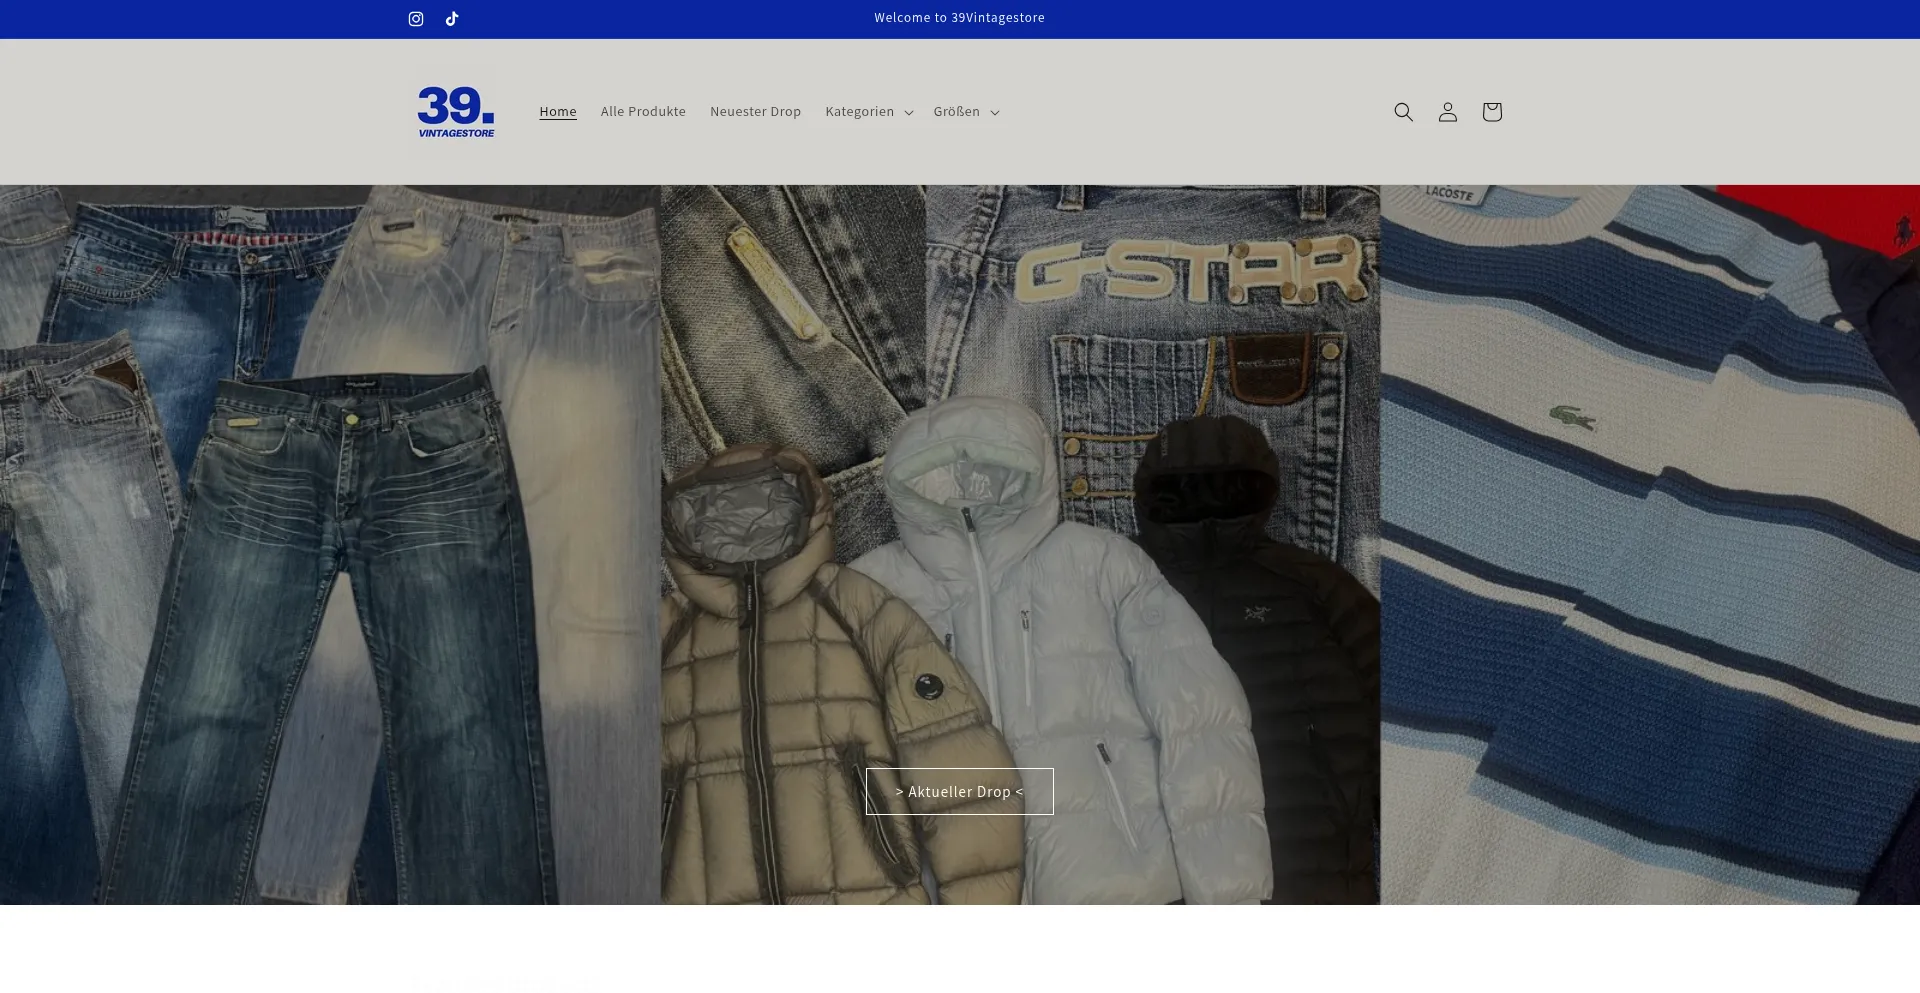
Task: Click the striped Lacoste sweater photo
Action: (x=1650, y=545)
